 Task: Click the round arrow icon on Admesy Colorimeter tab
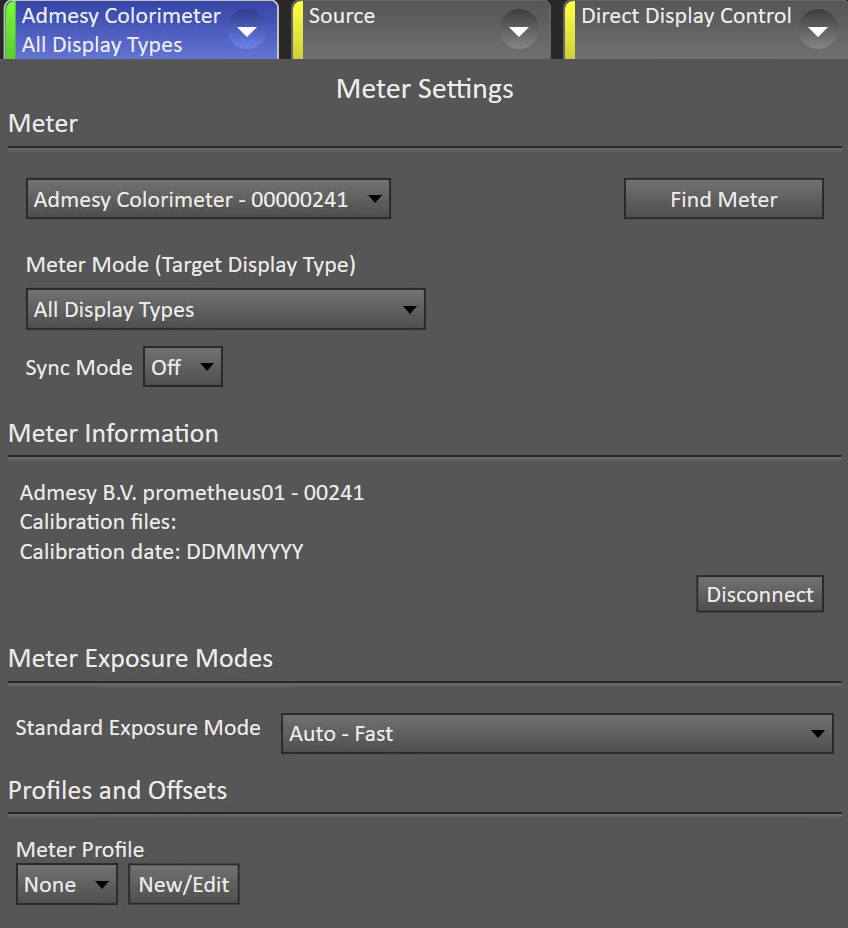pyautogui.click(x=247, y=30)
